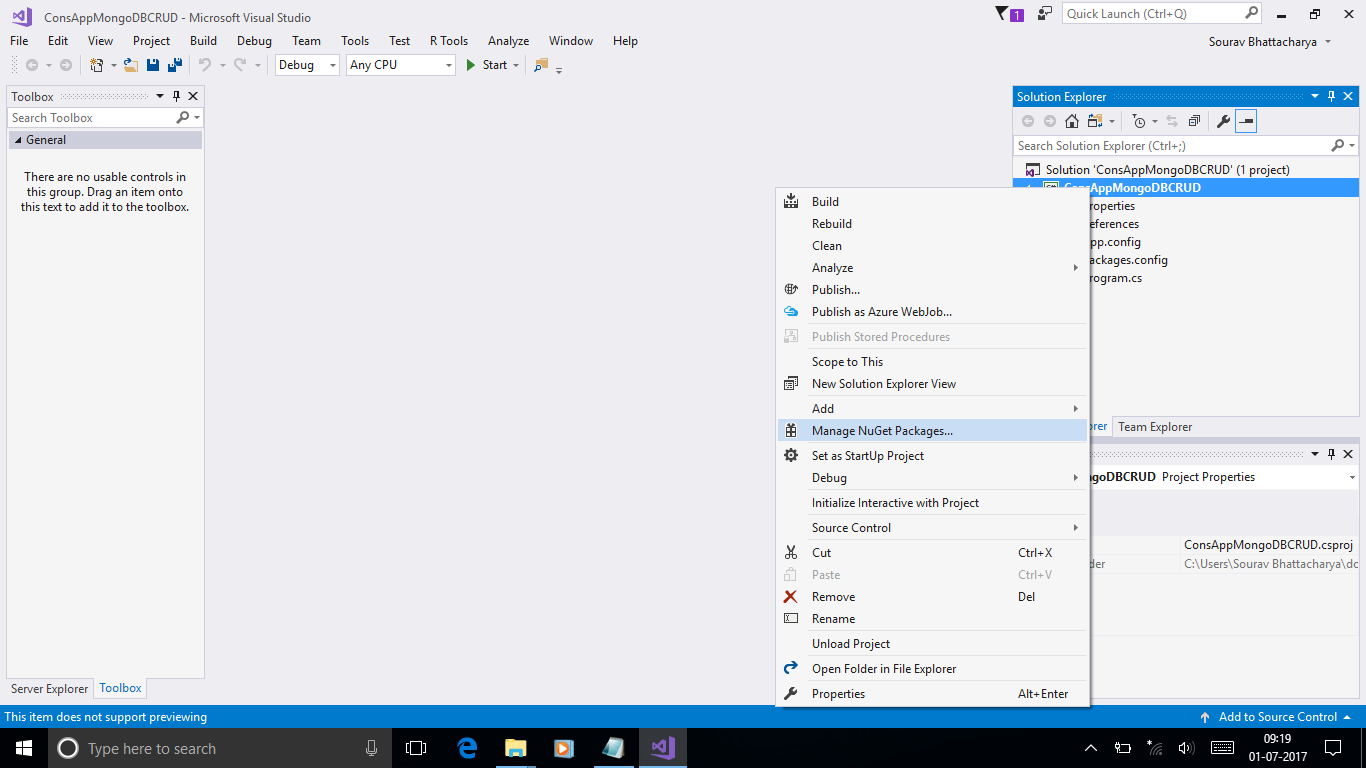Click the Find in Files toolbar icon
Image resolution: width=1366 pixels, height=768 pixels.
541,65
